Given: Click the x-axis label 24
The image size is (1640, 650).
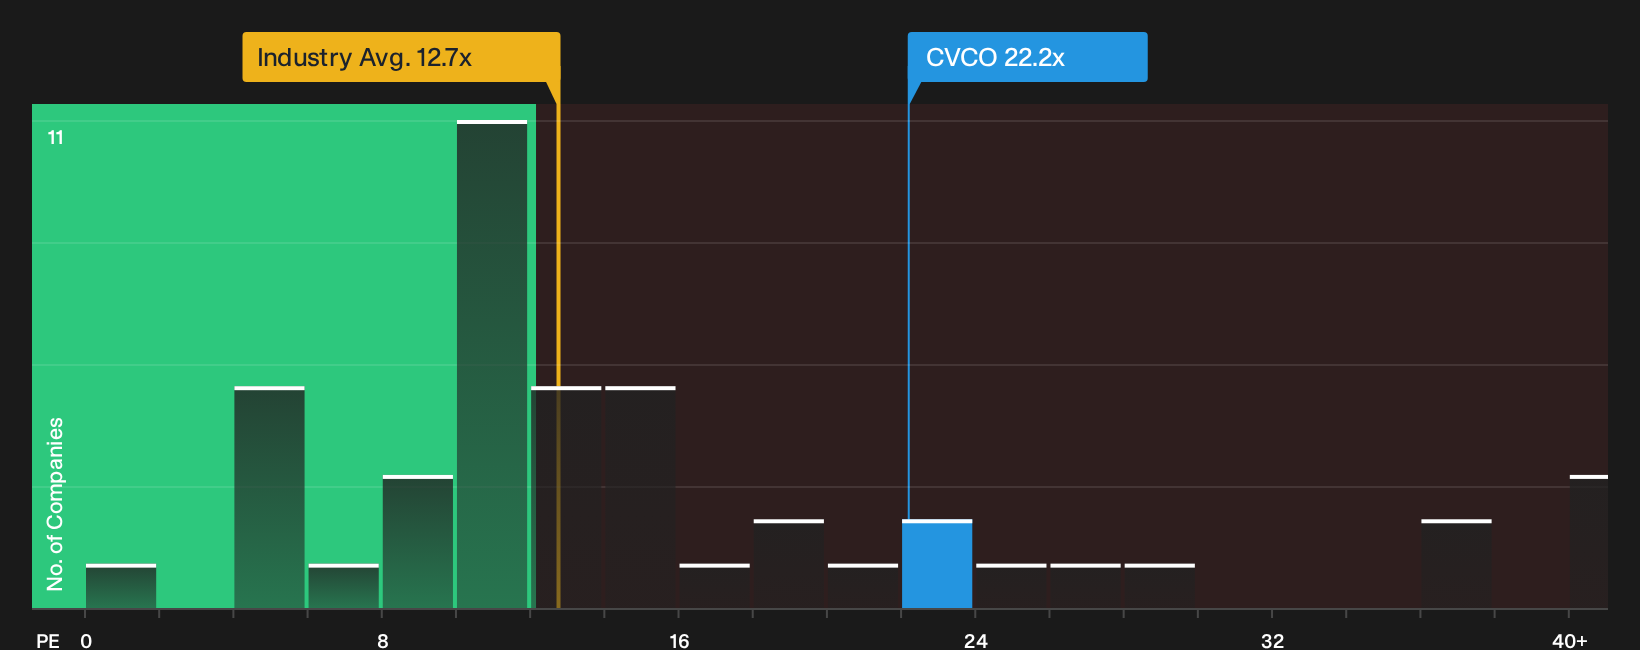Looking at the screenshot, I should pos(976,640).
